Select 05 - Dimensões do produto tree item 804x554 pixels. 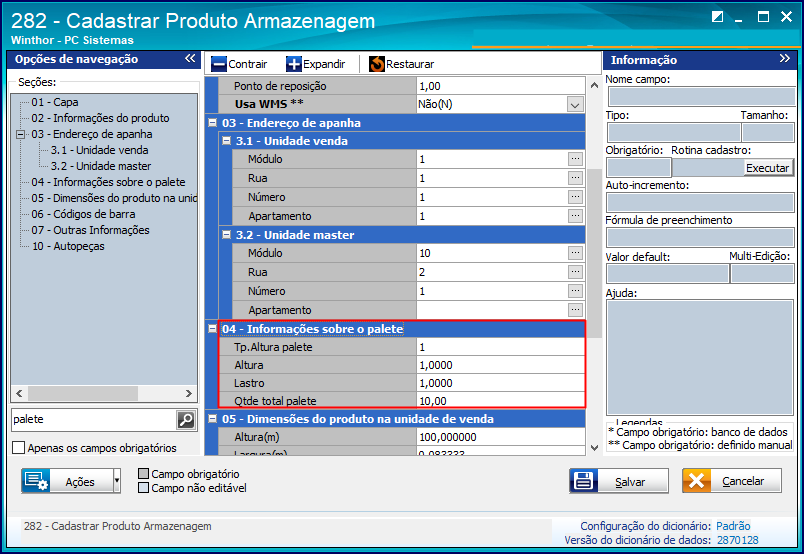coord(114,198)
